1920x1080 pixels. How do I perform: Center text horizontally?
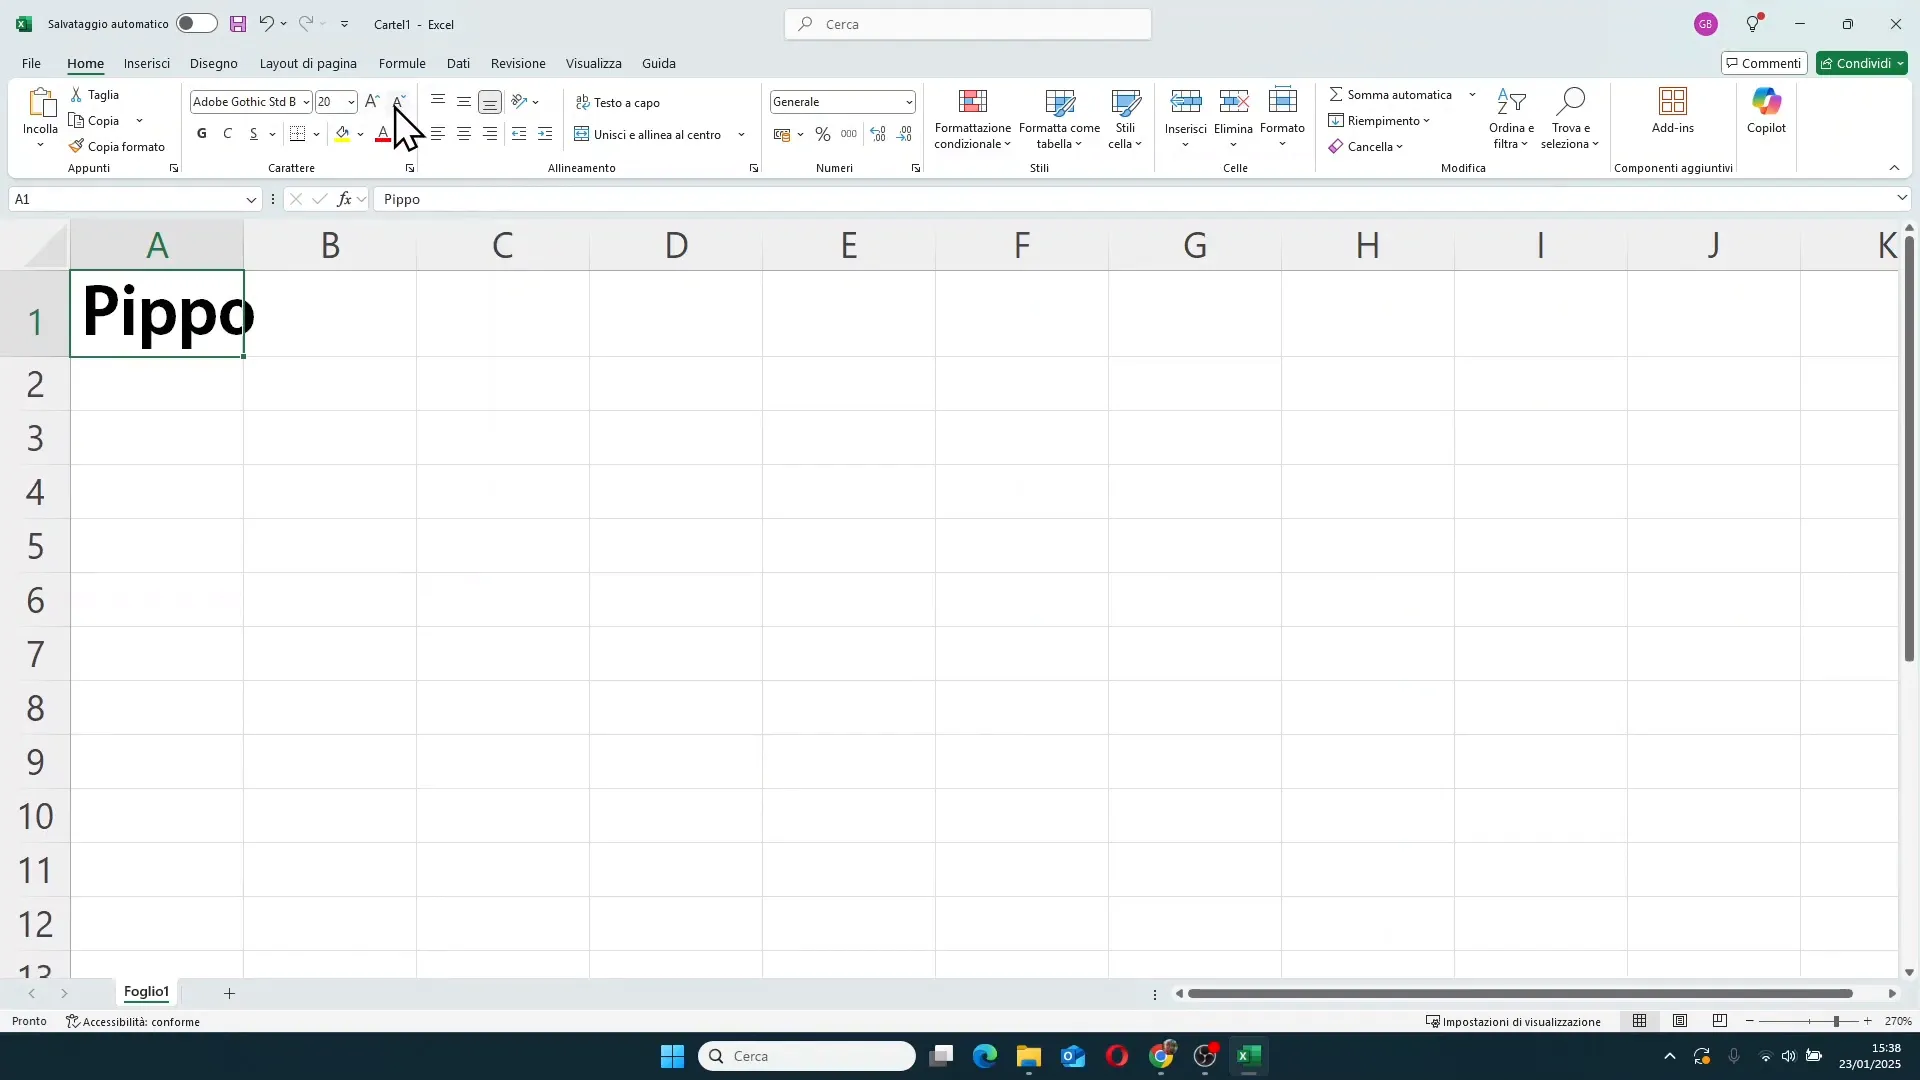click(x=464, y=134)
